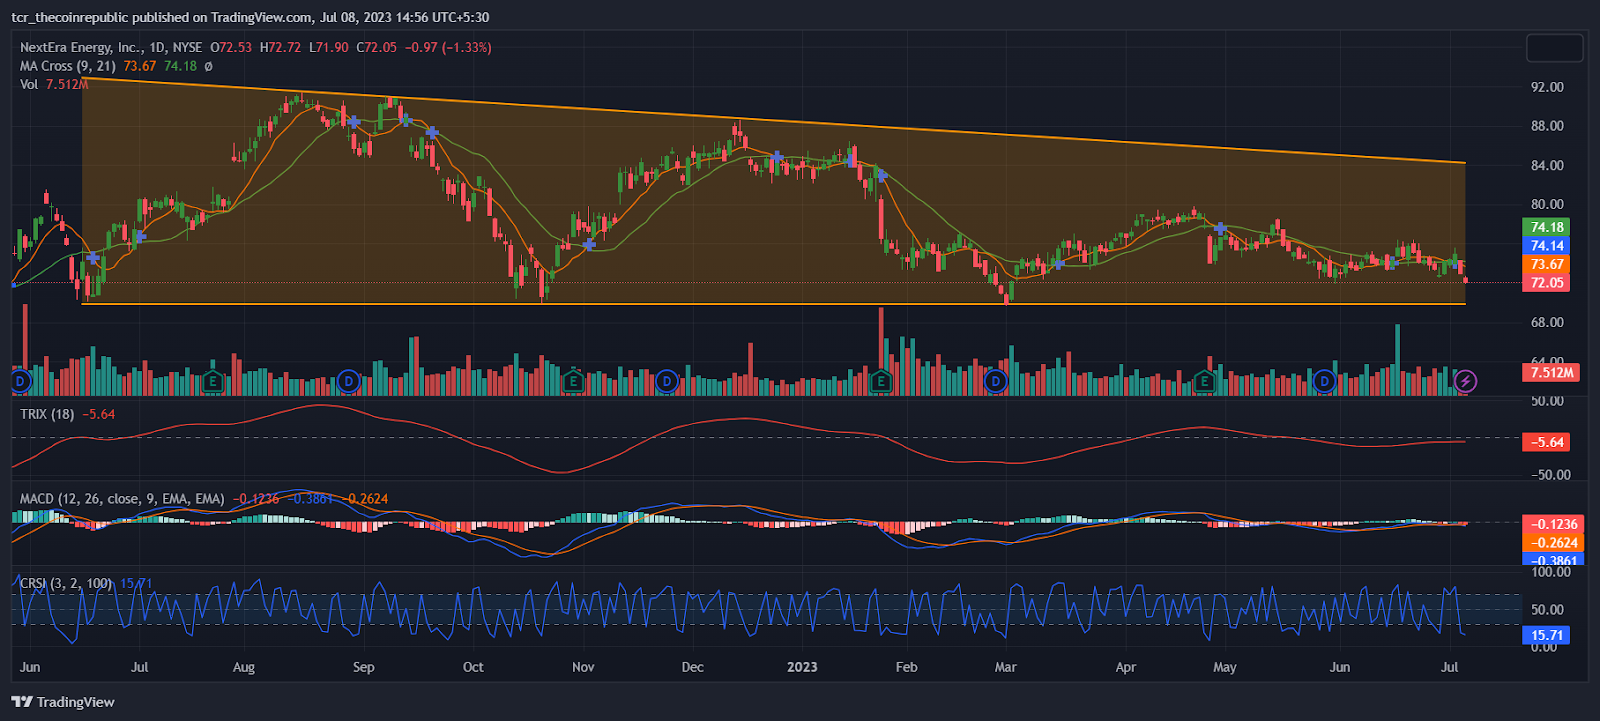Image resolution: width=1600 pixels, height=721 pixels.
Task: Select the lower horizontal orange support line
Action: pyautogui.click(x=774, y=303)
